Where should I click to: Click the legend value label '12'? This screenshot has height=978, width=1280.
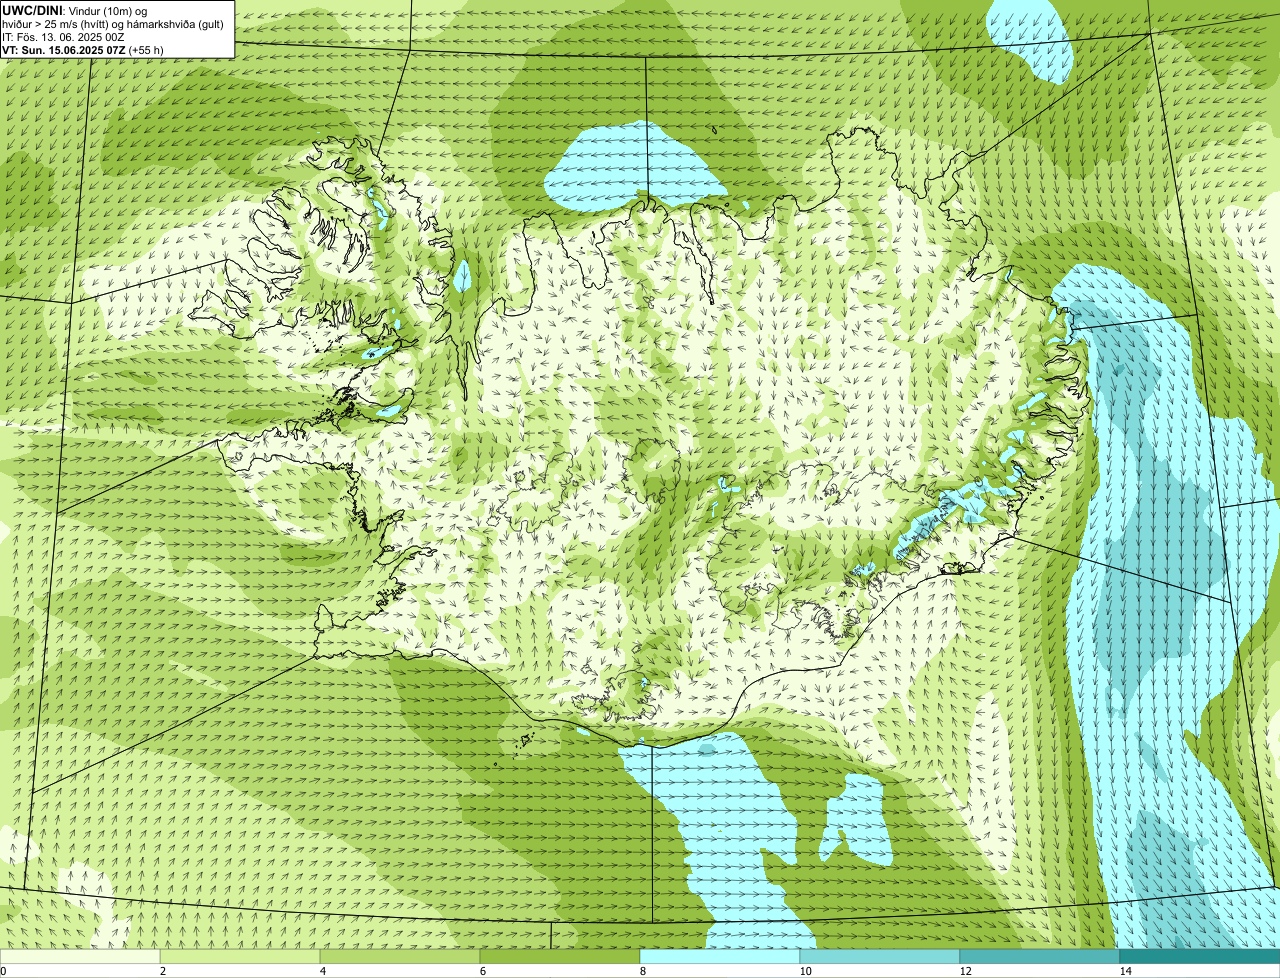pyautogui.click(x=965, y=971)
